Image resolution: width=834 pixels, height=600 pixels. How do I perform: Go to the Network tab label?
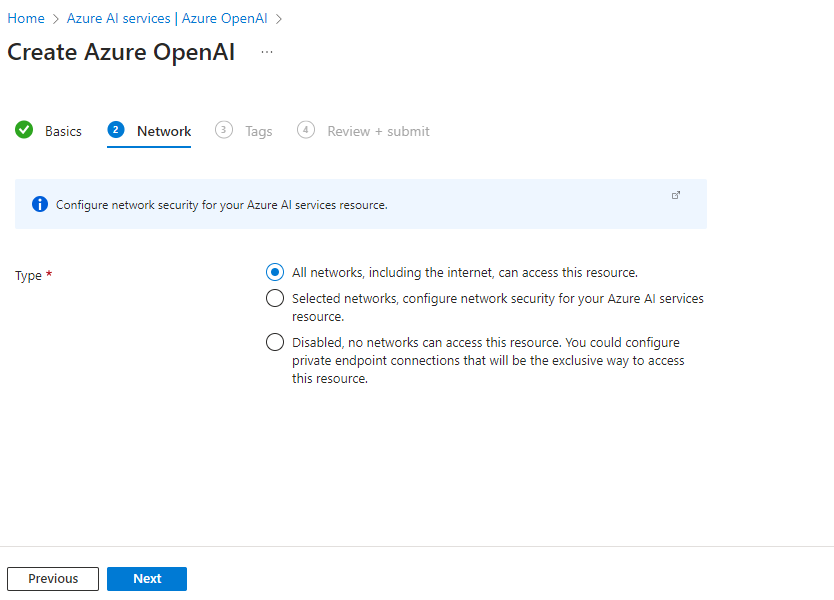coord(164,131)
